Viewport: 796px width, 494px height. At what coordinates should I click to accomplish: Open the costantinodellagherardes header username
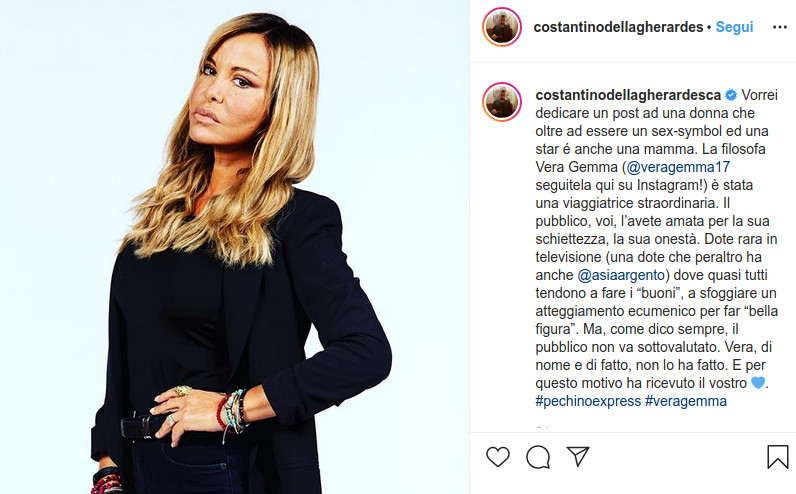(618, 27)
